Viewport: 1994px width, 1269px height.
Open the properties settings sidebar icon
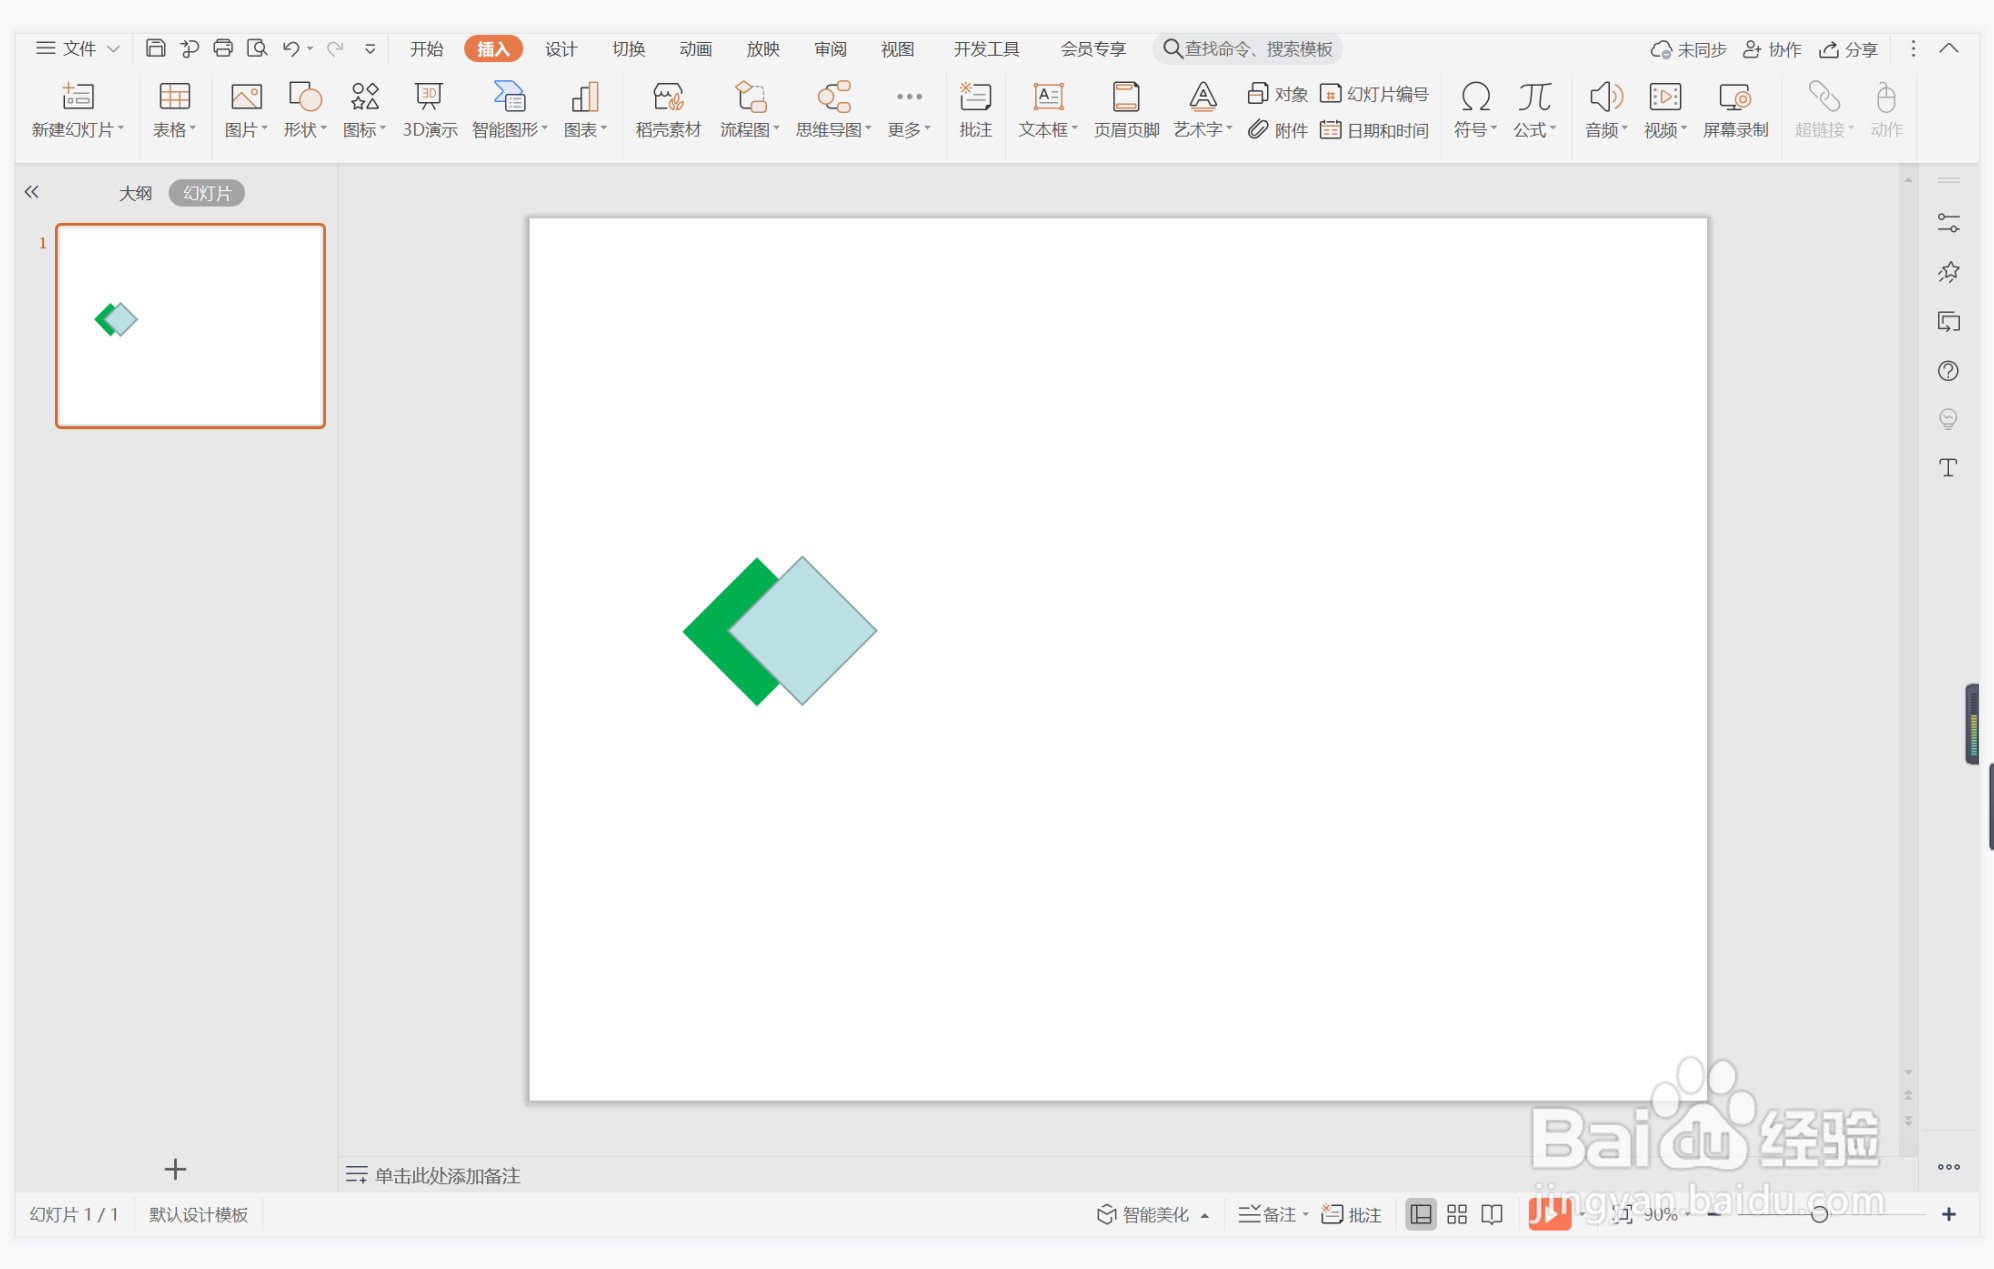[x=1948, y=223]
